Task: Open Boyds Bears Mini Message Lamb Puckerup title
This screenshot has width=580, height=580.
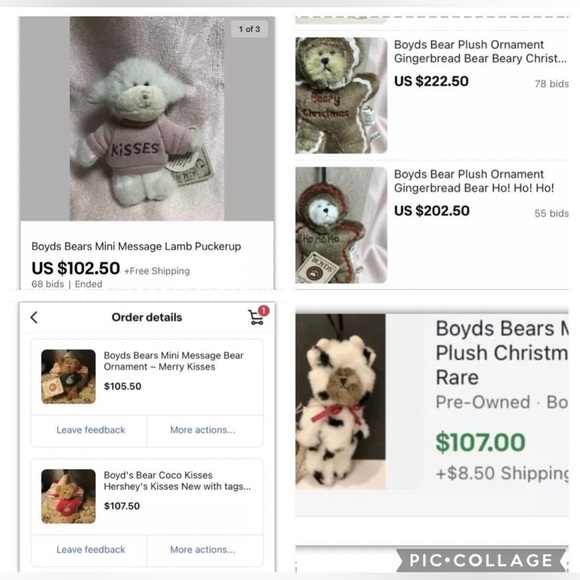Action: tap(136, 246)
